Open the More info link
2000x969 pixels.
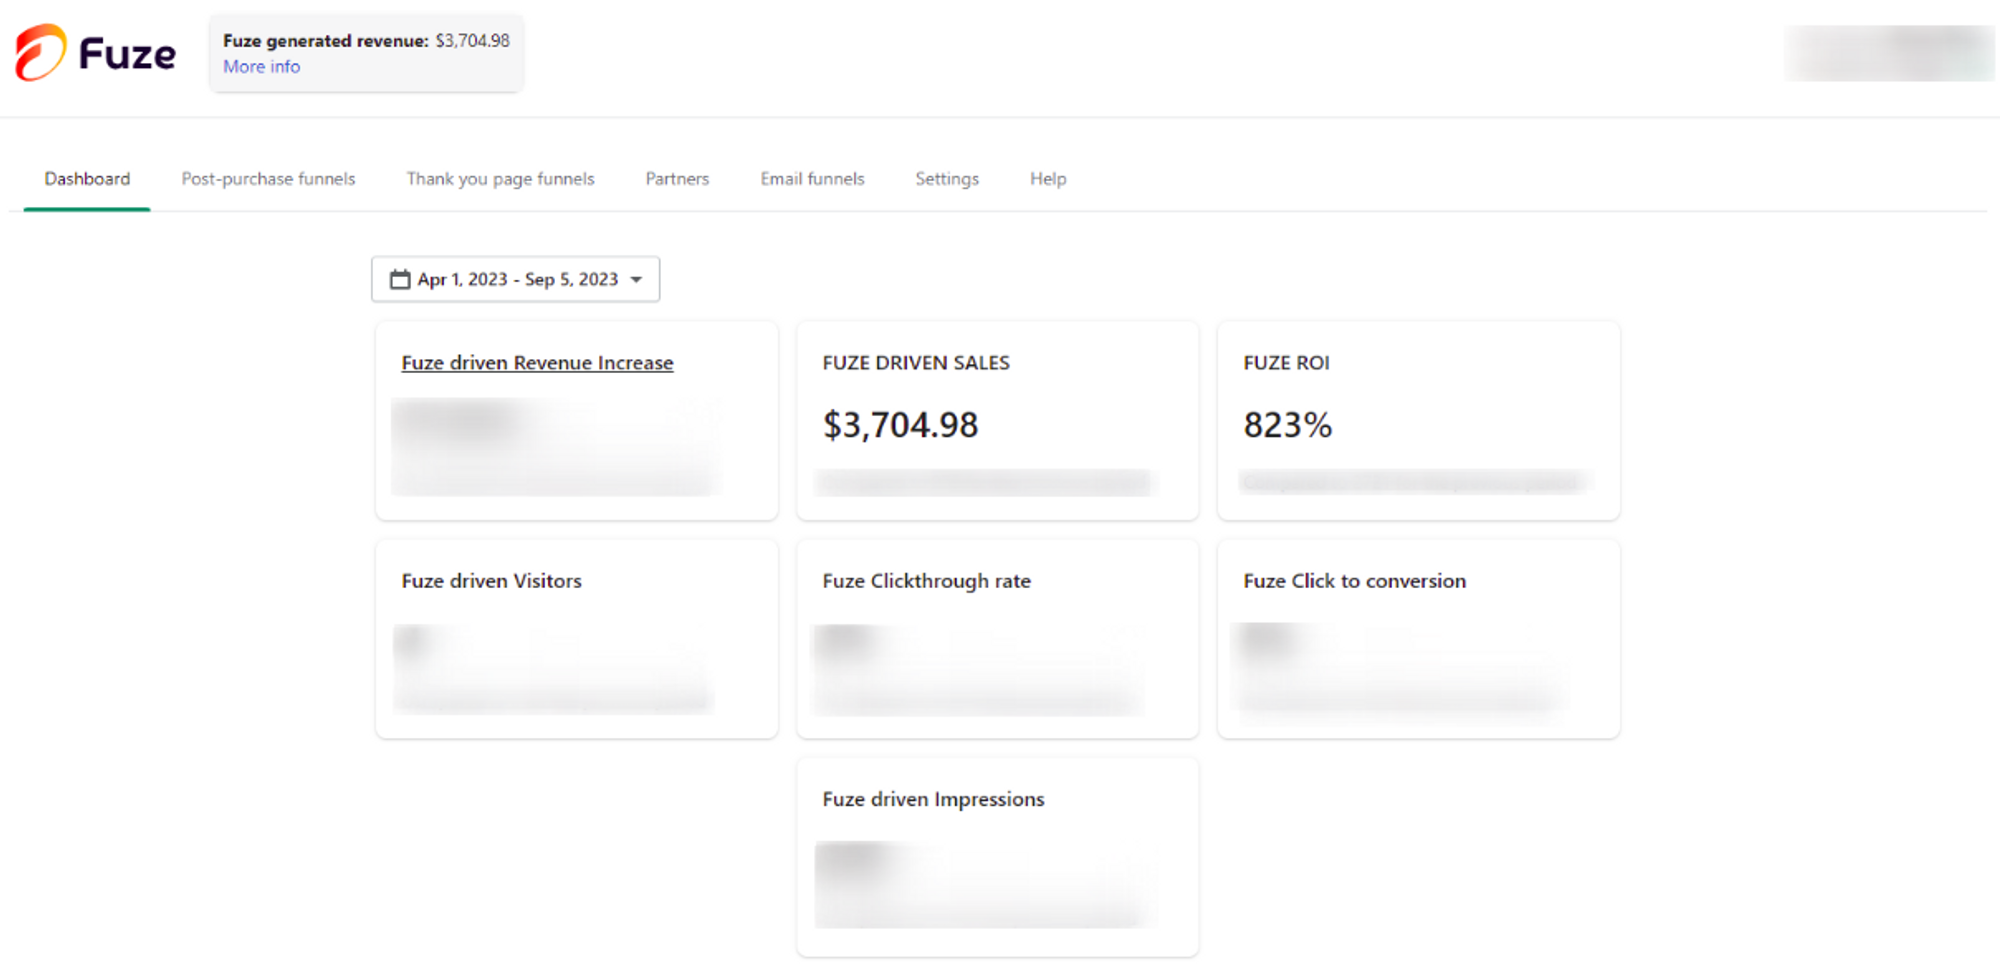click(x=261, y=66)
